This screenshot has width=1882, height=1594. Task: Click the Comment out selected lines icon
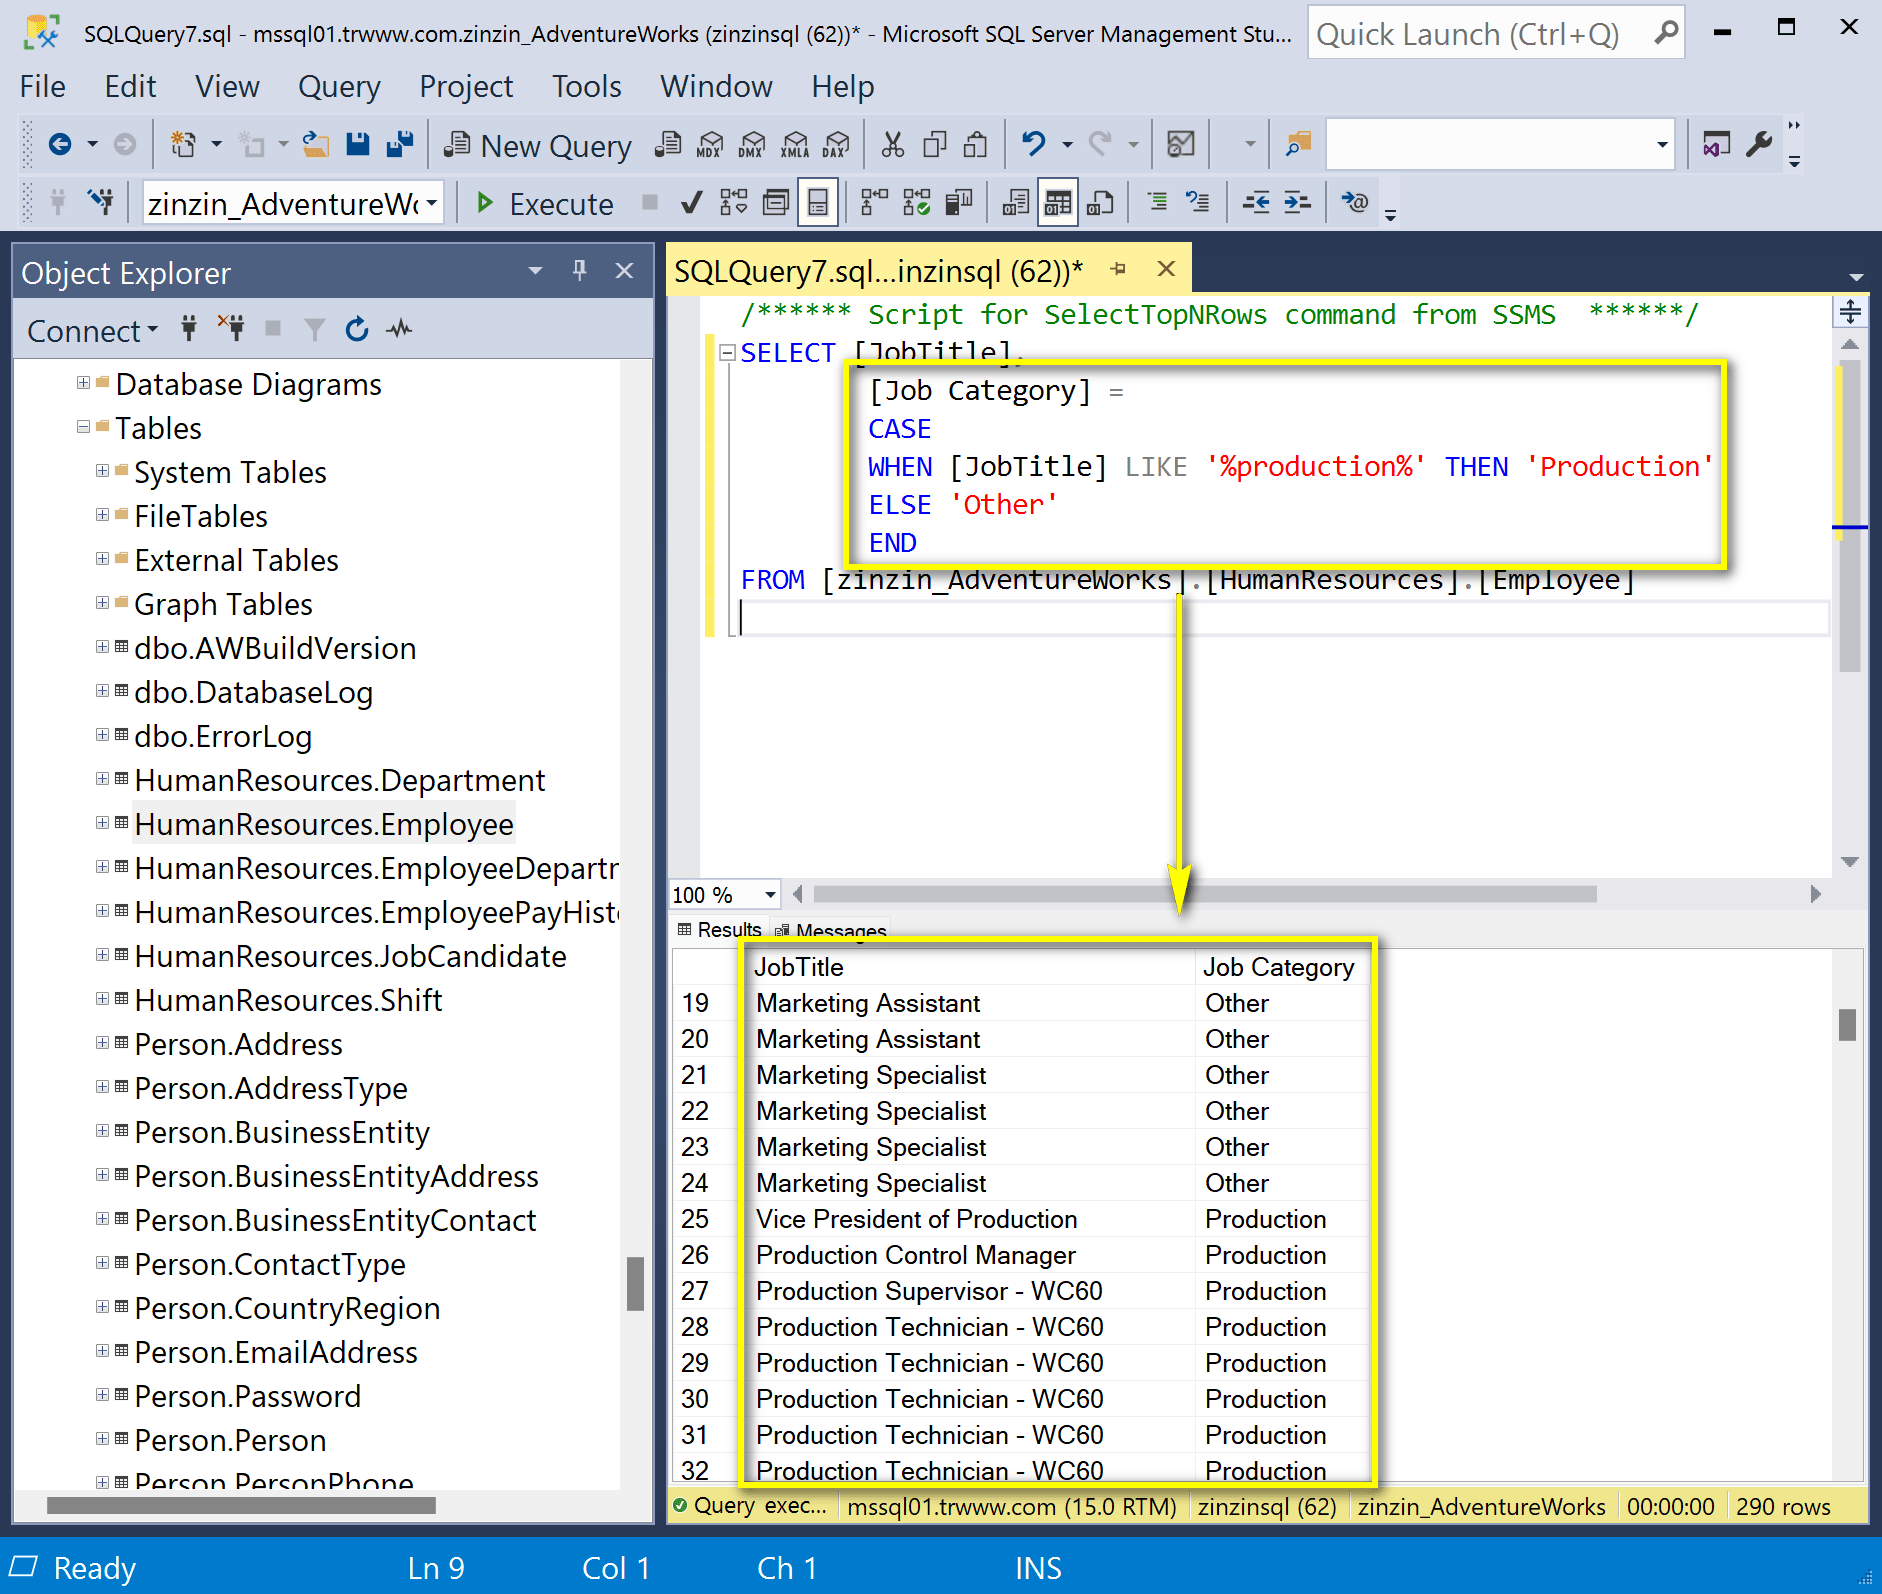click(x=1157, y=203)
